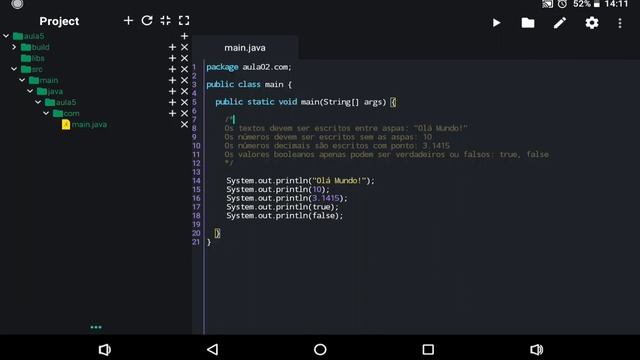
Task: Place cursor on 'package aula02.com;' line
Action: click(x=249, y=67)
